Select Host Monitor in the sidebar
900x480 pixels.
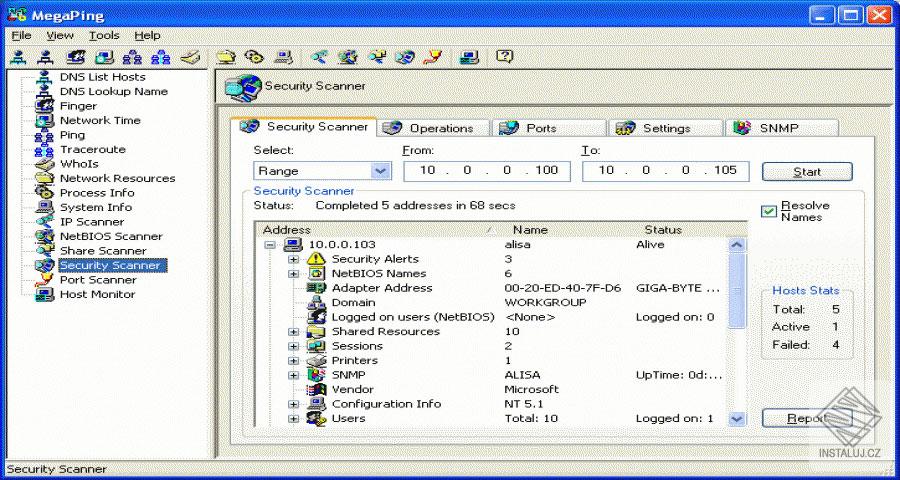(x=97, y=294)
